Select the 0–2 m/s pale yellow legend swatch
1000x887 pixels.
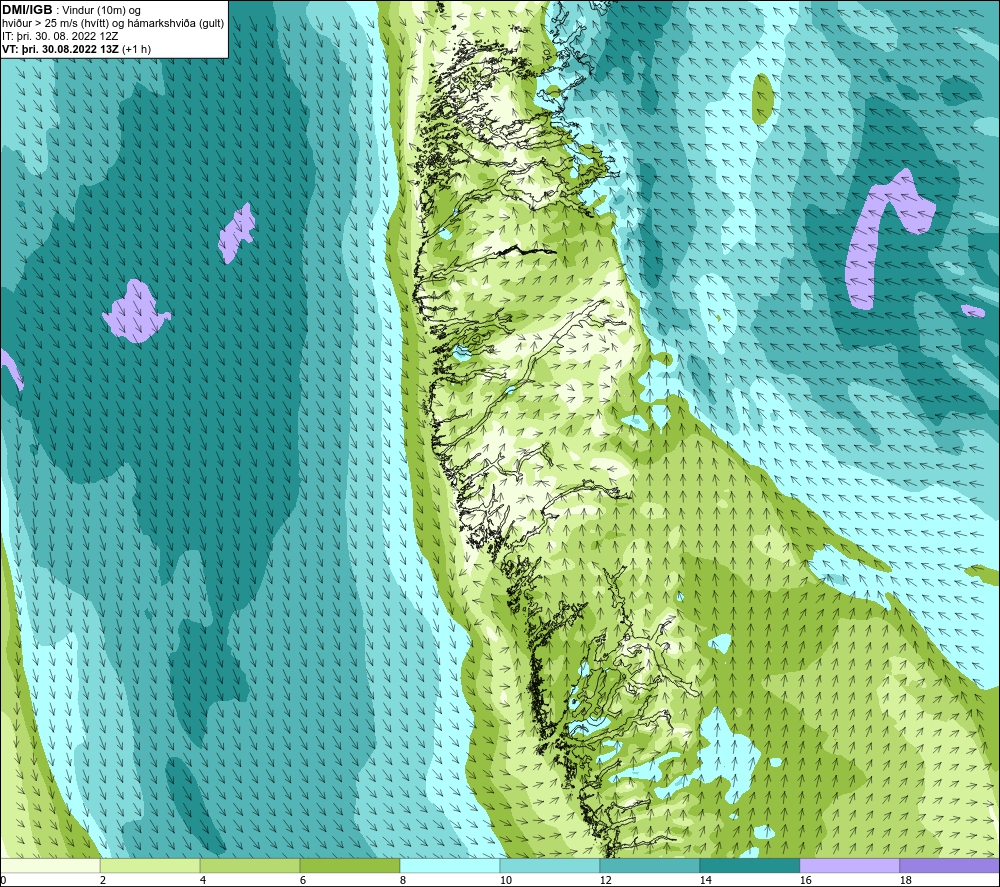pos(50,865)
